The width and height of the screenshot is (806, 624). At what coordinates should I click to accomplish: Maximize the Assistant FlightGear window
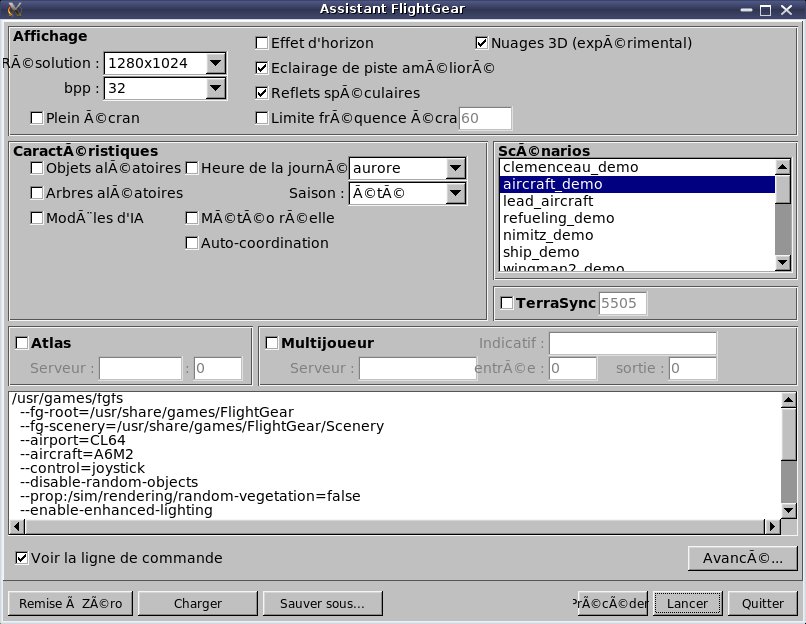pyautogui.click(x=765, y=10)
